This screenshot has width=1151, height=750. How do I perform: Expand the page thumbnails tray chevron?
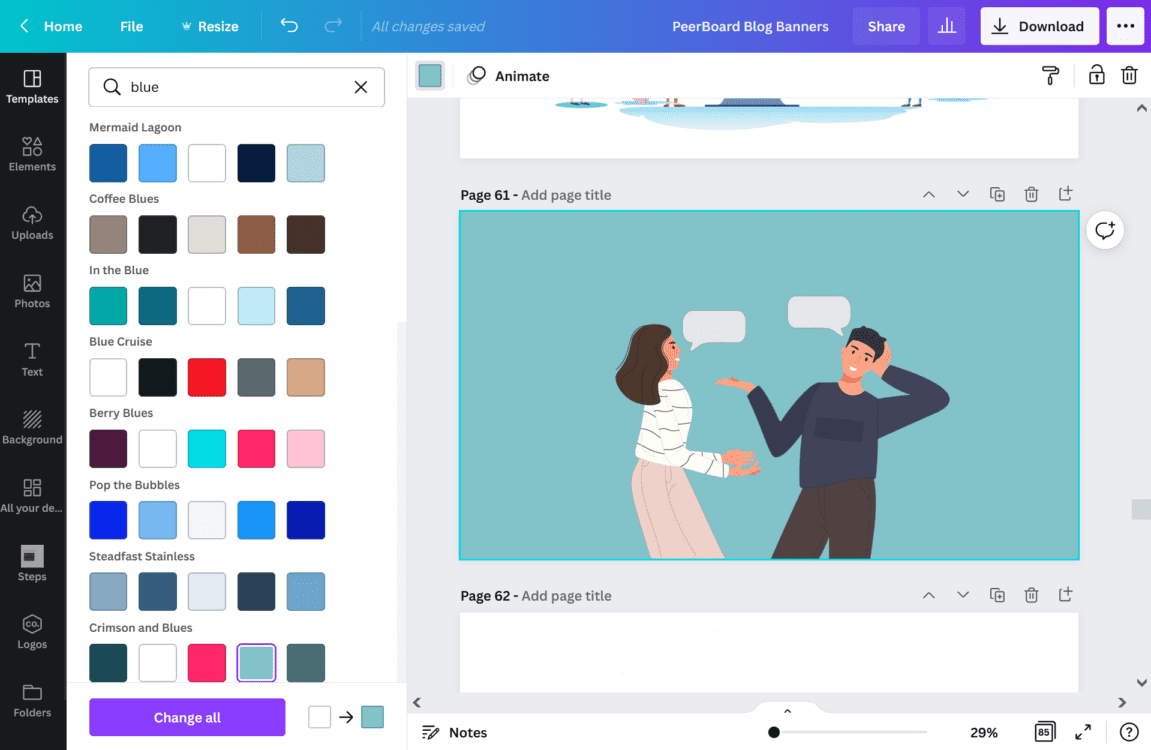[x=787, y=710]
